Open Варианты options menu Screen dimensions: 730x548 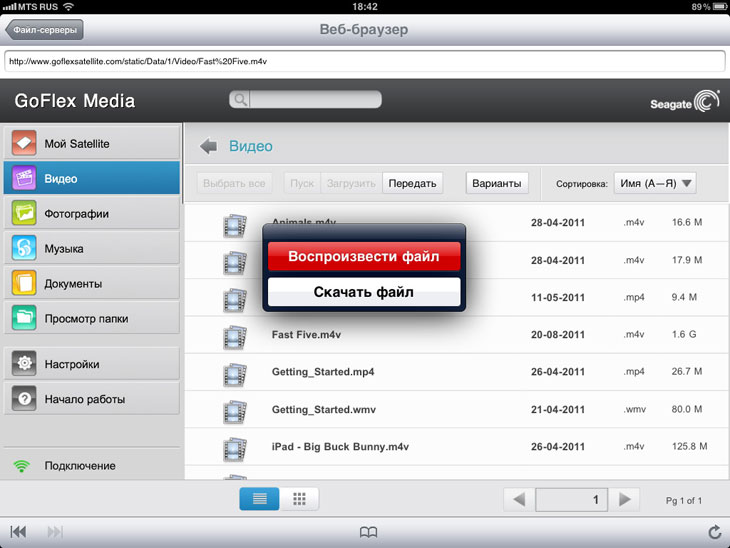tap(496, 183)
